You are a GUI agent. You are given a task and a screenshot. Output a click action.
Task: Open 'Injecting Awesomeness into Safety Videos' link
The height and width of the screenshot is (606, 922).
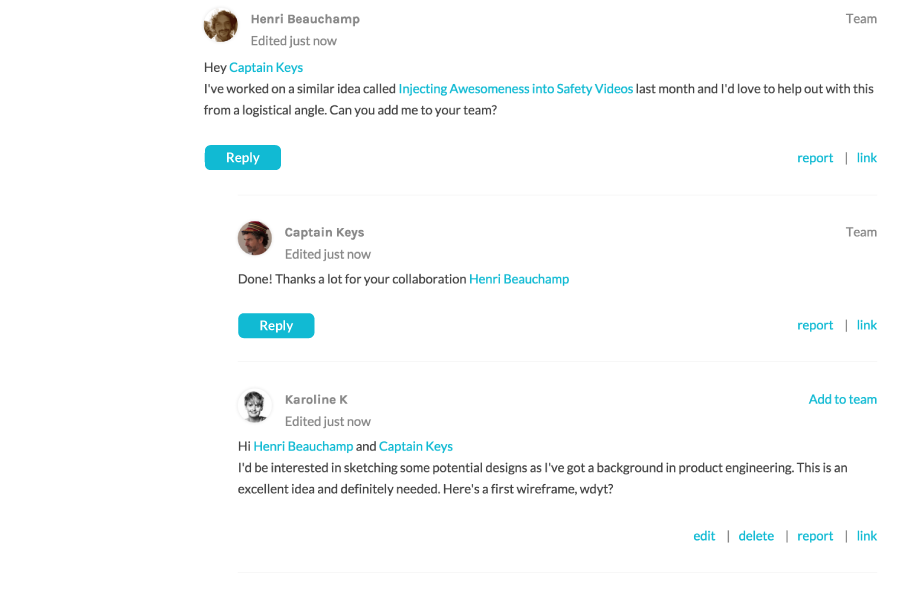515,89
